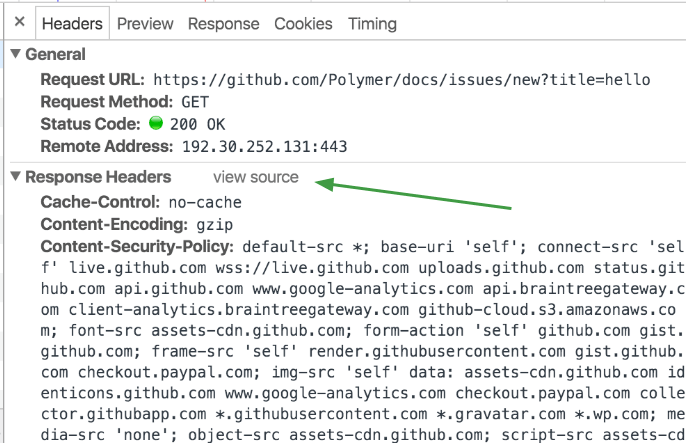Click the General section title
The width and height of the screenshot is (688, 443).
tap(56, 55)
